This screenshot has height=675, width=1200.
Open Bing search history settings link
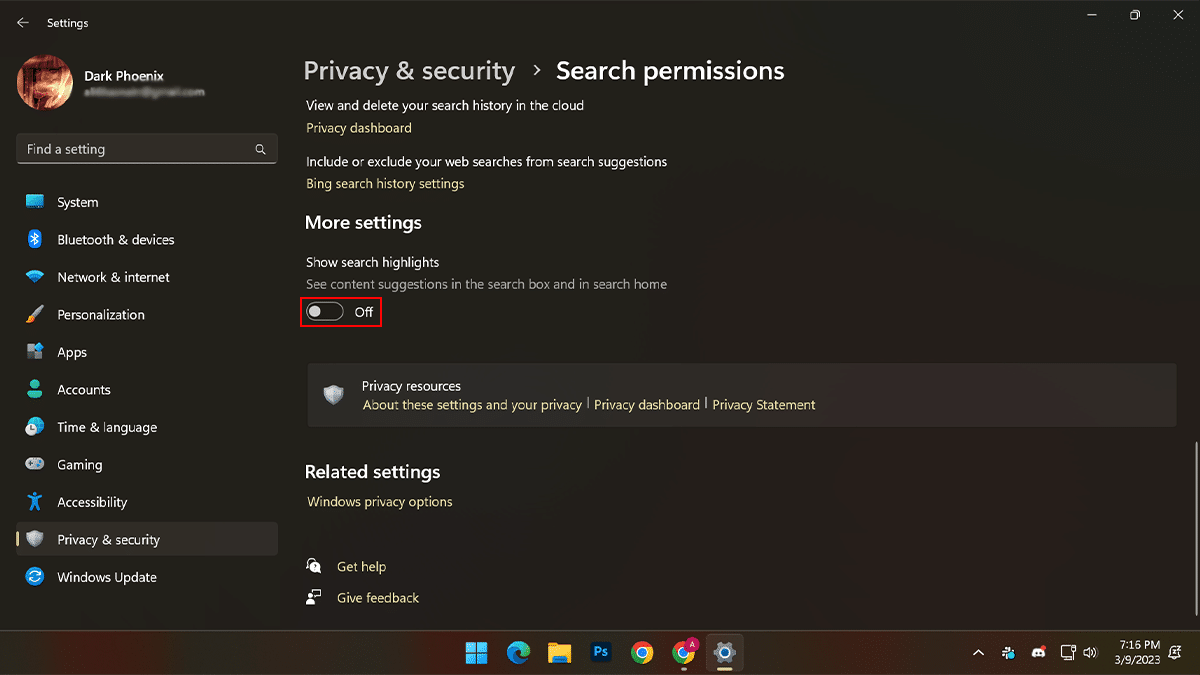coord(385,184)
